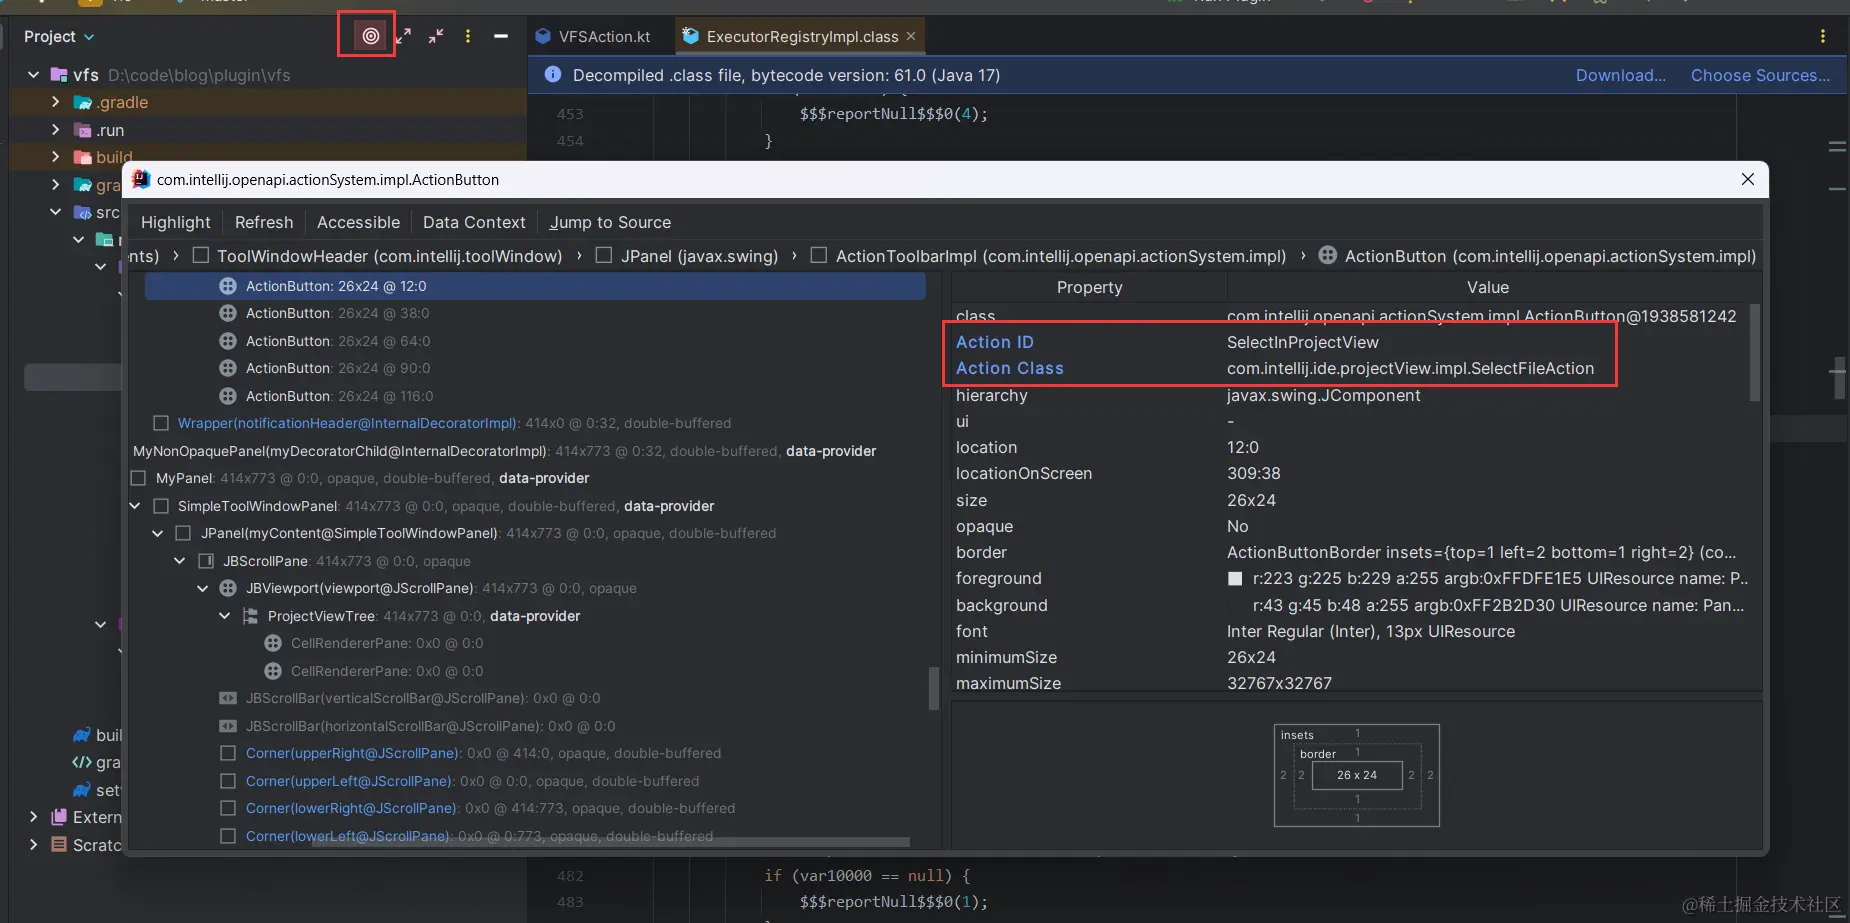Click the JBScrollPane component icon

206,561
